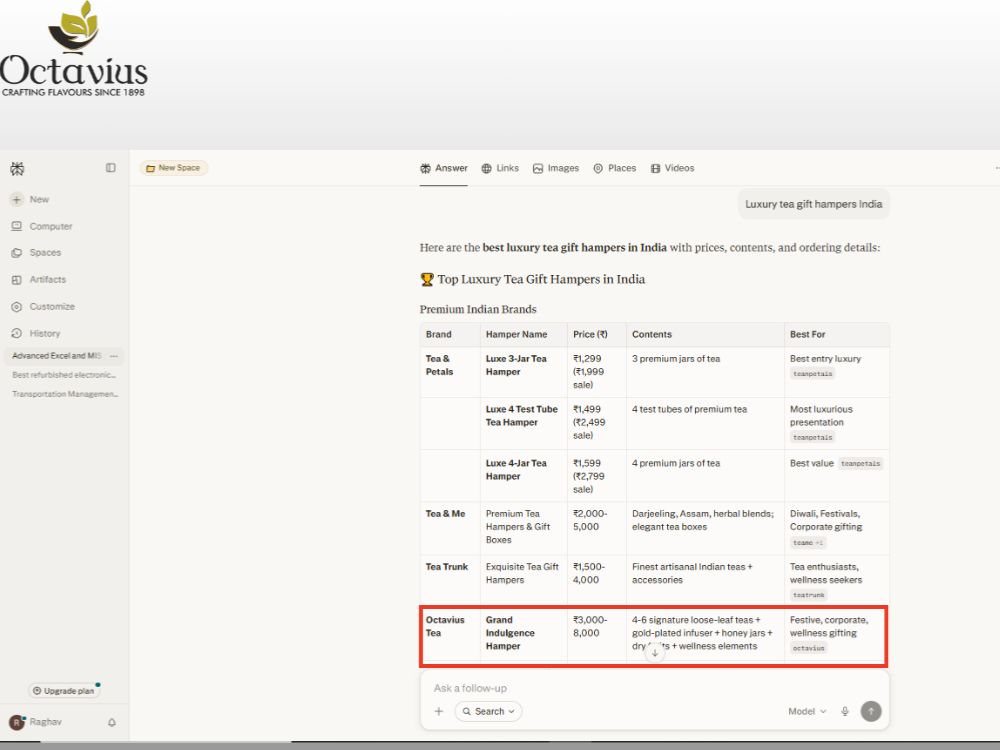The width and height of the screenshot is (1000, 750).
Task: Focus the Ask a follow-up input field
Action: 654,688
